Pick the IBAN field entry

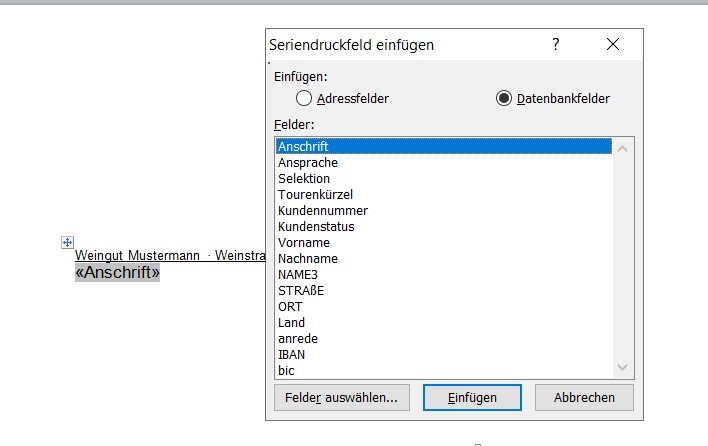click(x=292, y=354)
